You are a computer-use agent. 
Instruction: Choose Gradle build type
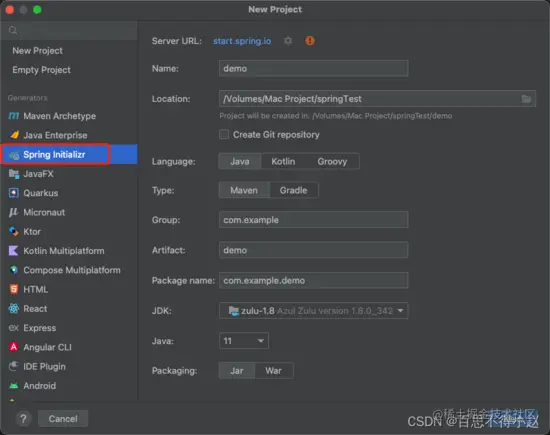click(x=294, y=190)
